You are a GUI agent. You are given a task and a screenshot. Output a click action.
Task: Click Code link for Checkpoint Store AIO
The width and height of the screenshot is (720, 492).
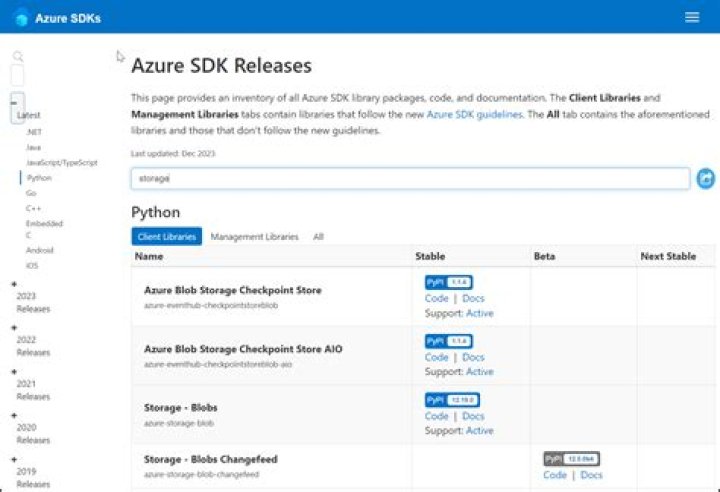(436, 357)
